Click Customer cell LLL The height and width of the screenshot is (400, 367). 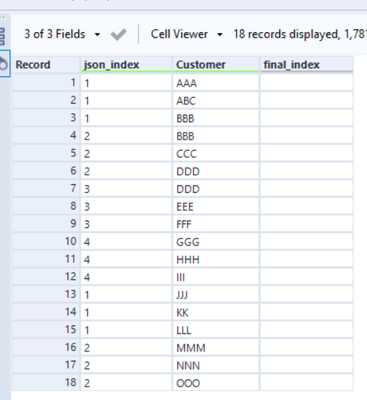coord(216,330)
